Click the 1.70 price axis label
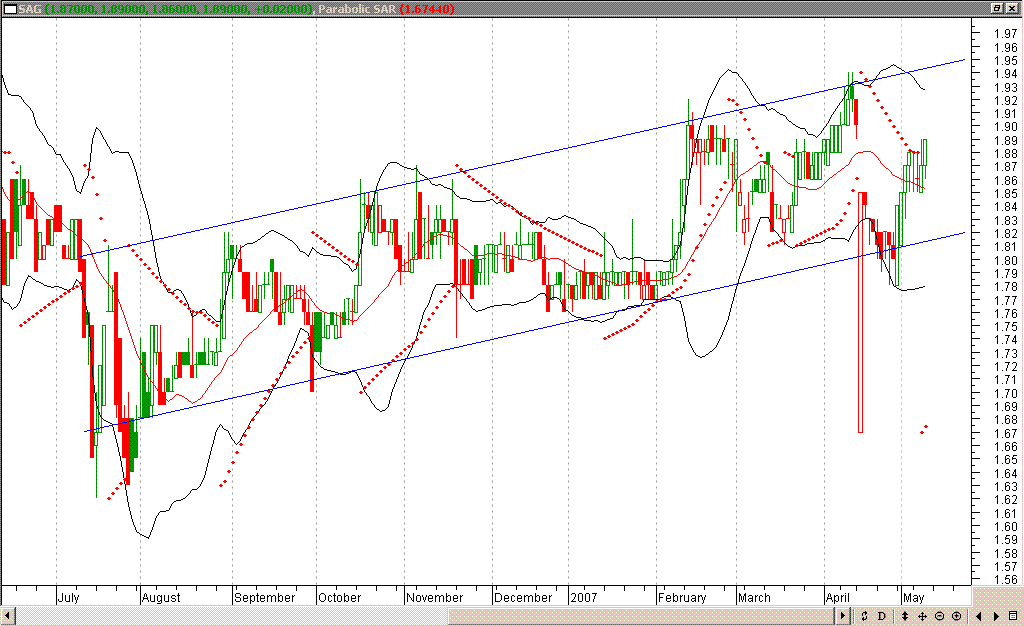1024x626 pixels. (x=1006, y=394)
